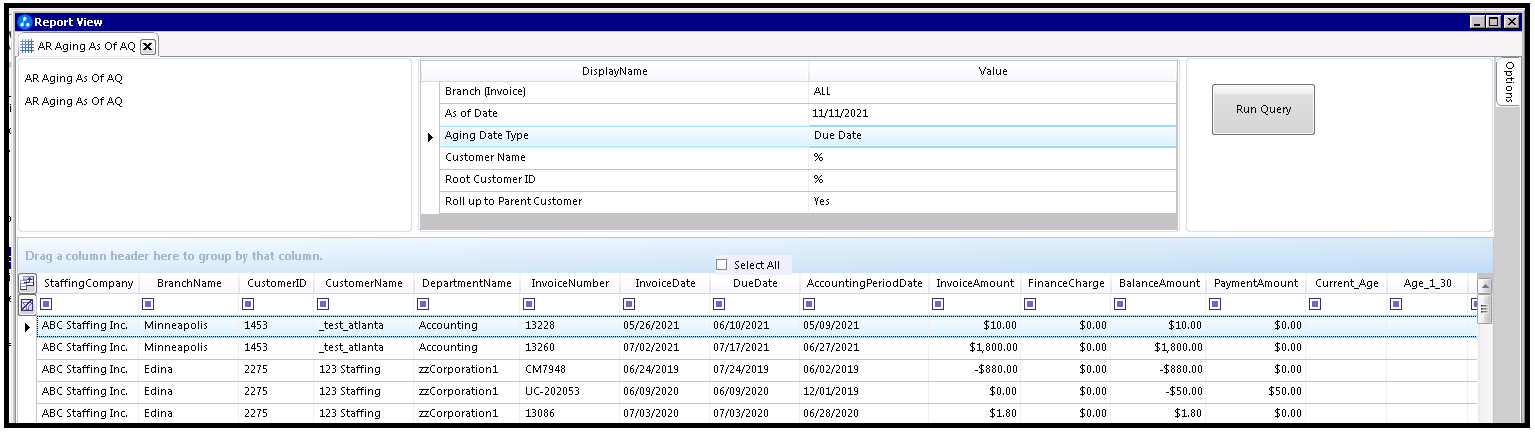Image resolution: width=1535 pixels, height=432 pixels.
Task: Check the Select All checkbox
Action: (x=722, y=265)
